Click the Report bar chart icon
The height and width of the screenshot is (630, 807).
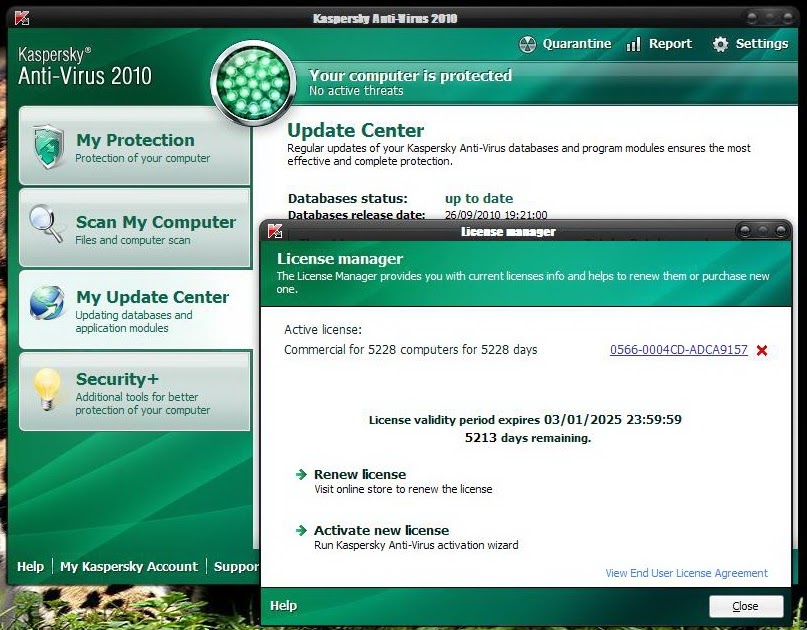point(634,44)
